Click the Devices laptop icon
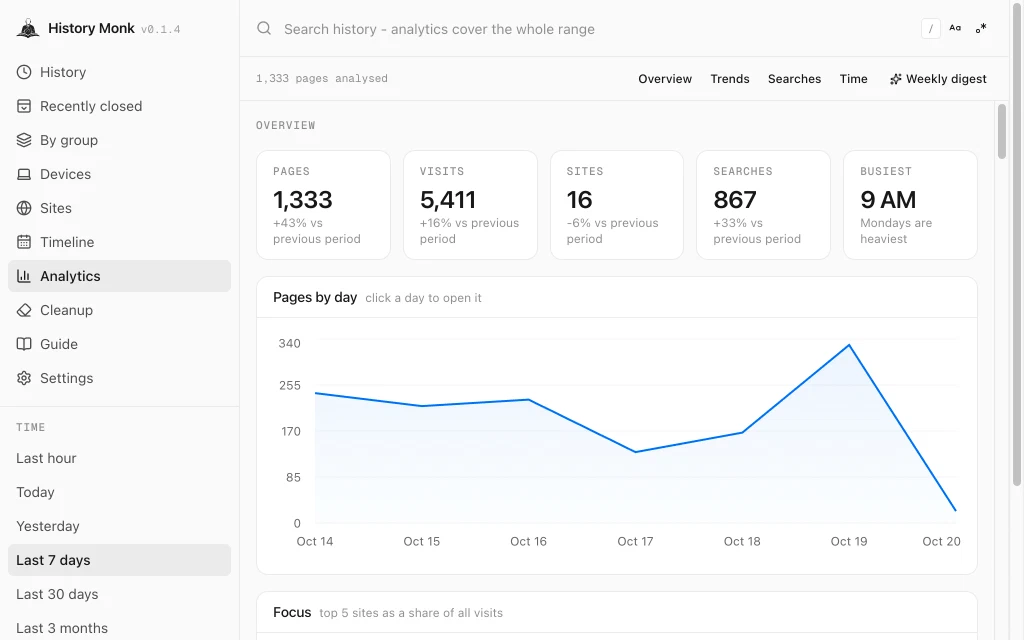Viewport: 1024px width, 640px height. click(x=24, y=174)
